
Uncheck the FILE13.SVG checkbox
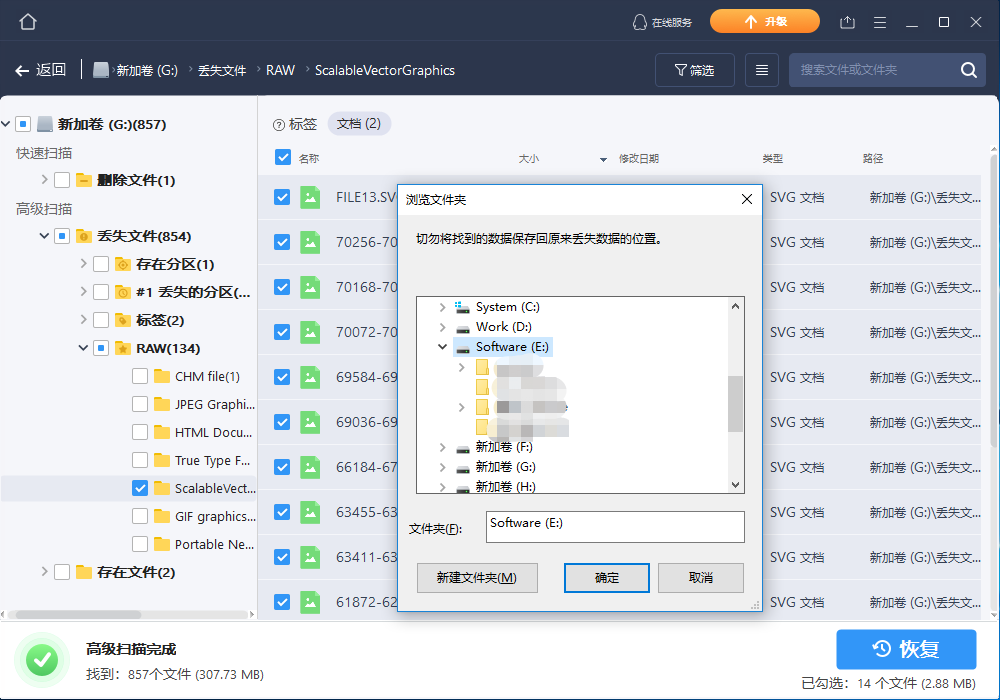281,197
